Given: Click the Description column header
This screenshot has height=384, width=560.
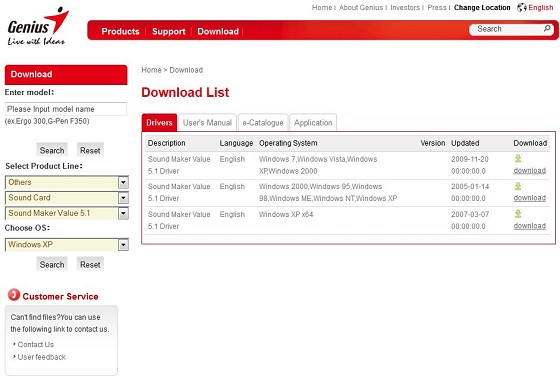Looking at the screenshot, I should 166,143.
